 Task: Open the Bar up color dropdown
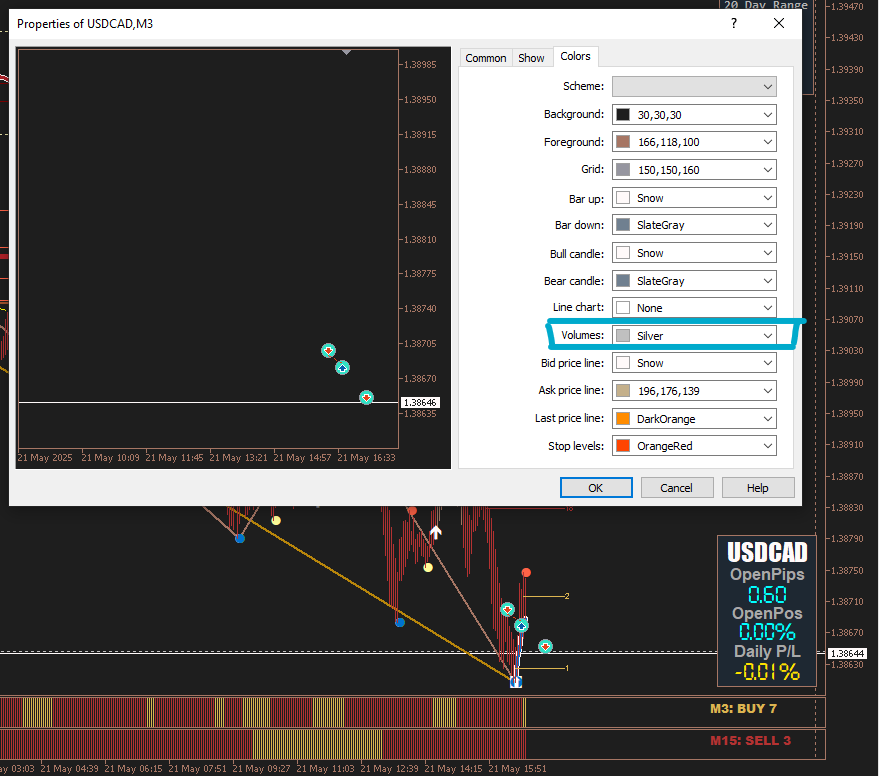pyautogui.click(x=694, y=198)
